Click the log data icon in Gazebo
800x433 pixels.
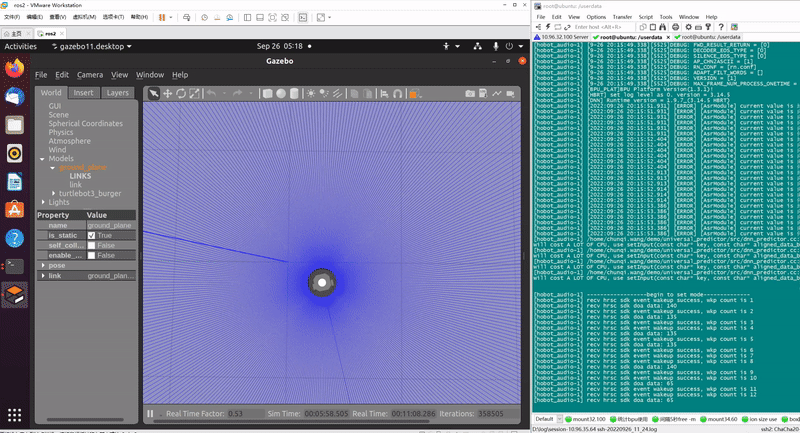pyautogui.click(x=483, y=93)
